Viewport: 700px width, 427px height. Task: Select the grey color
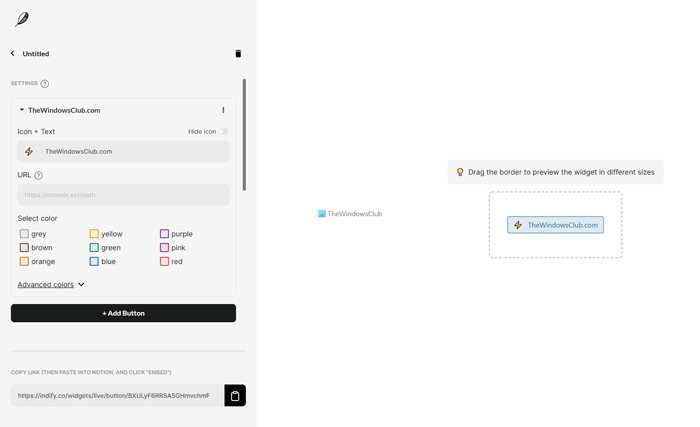coord(24,234)
